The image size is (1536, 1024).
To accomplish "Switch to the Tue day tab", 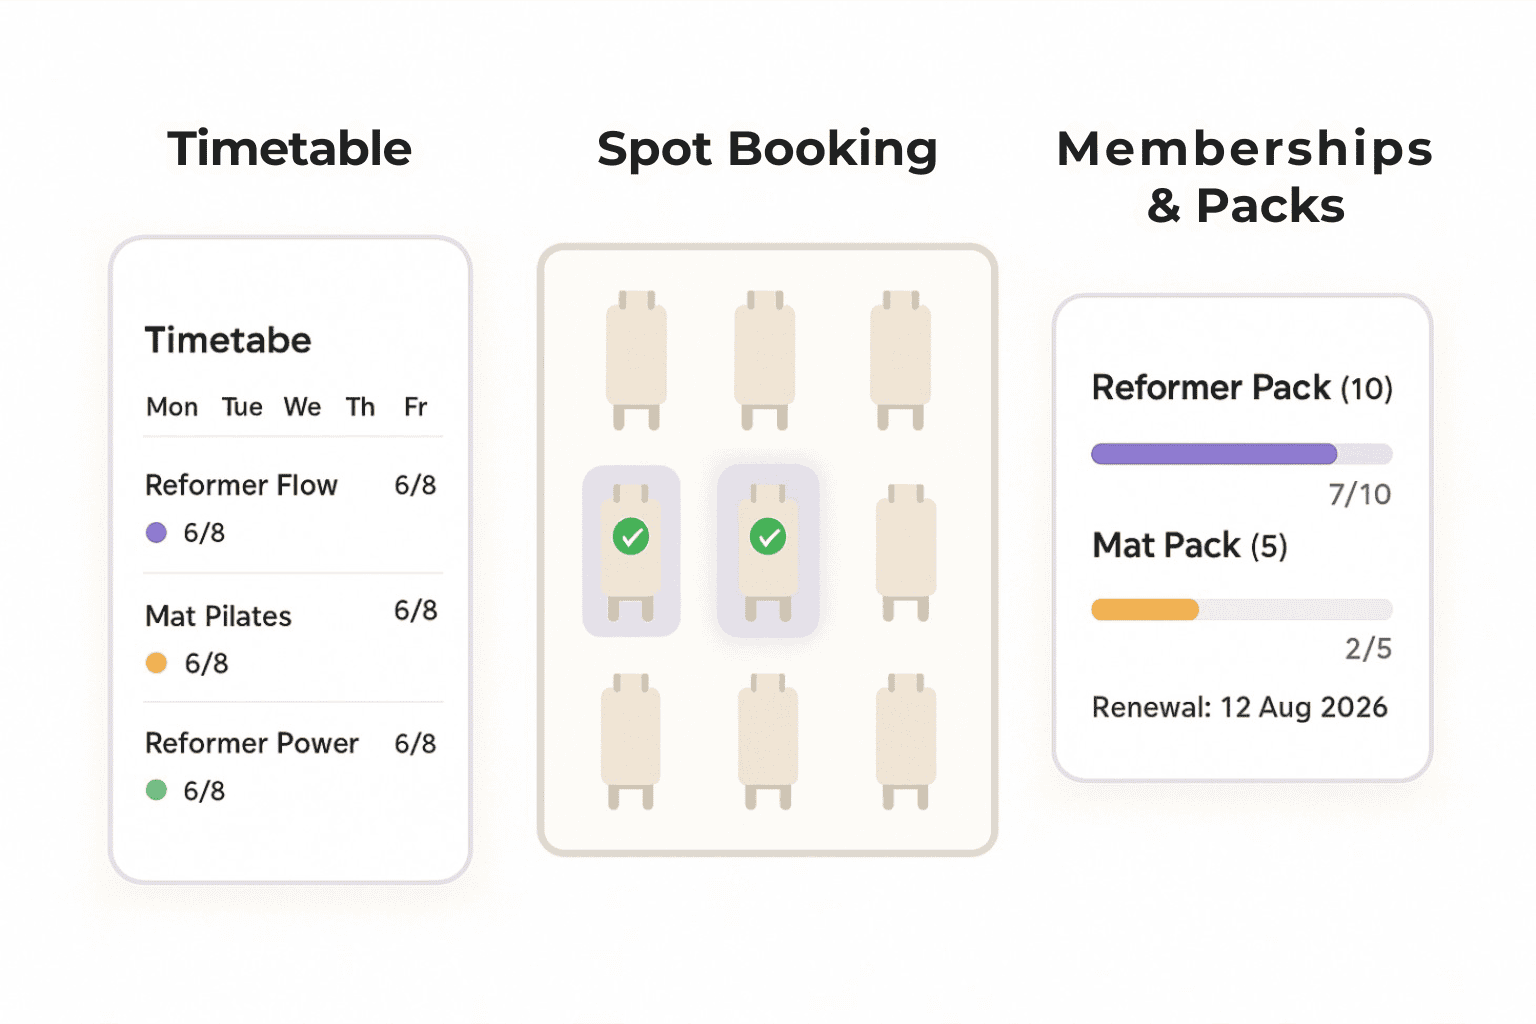I will (x=242, y=407).
